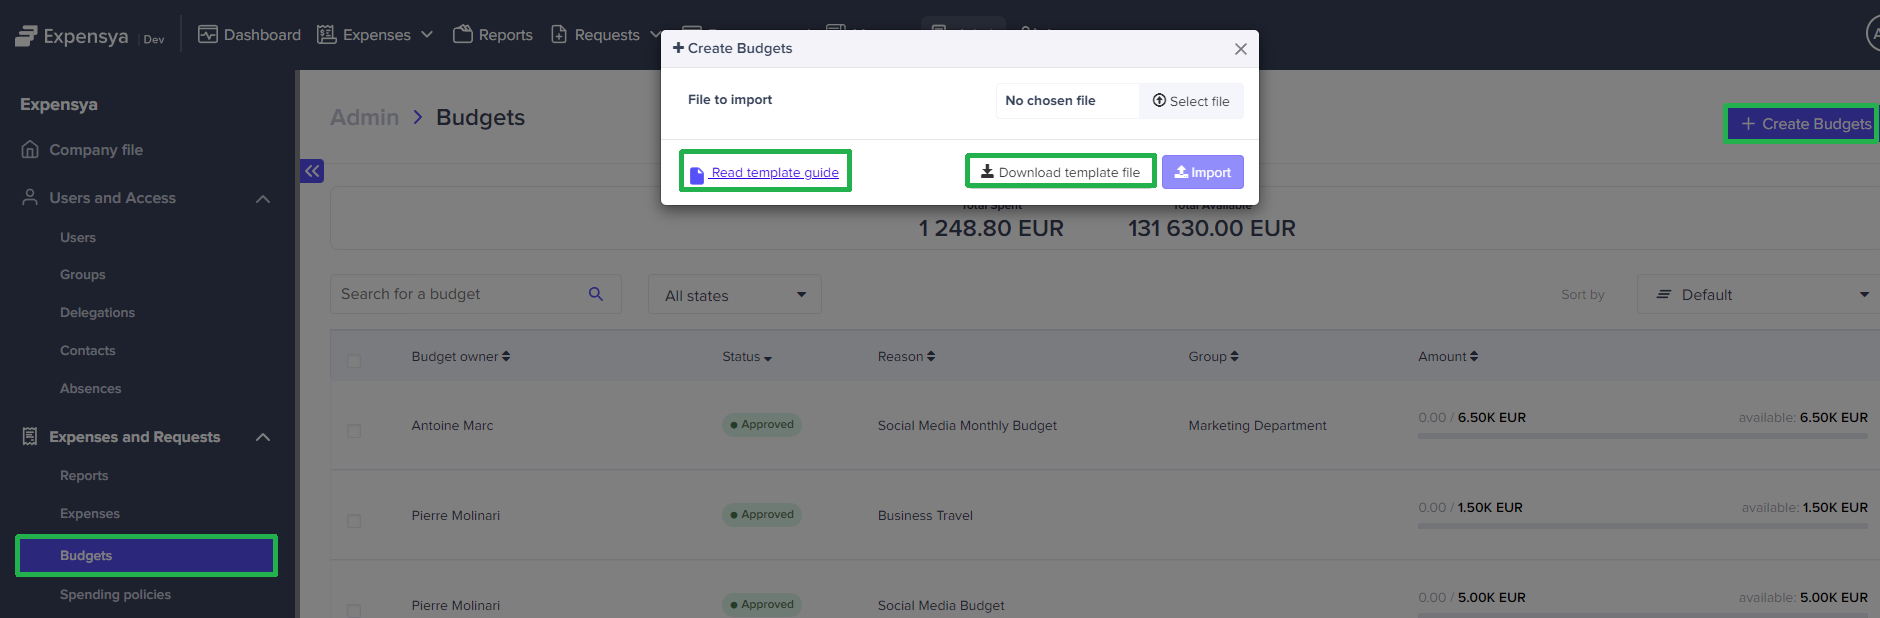Click the Search for a budget field
Image resolution: width=1880 pixels, height=618 pixels.
(460, 294)
